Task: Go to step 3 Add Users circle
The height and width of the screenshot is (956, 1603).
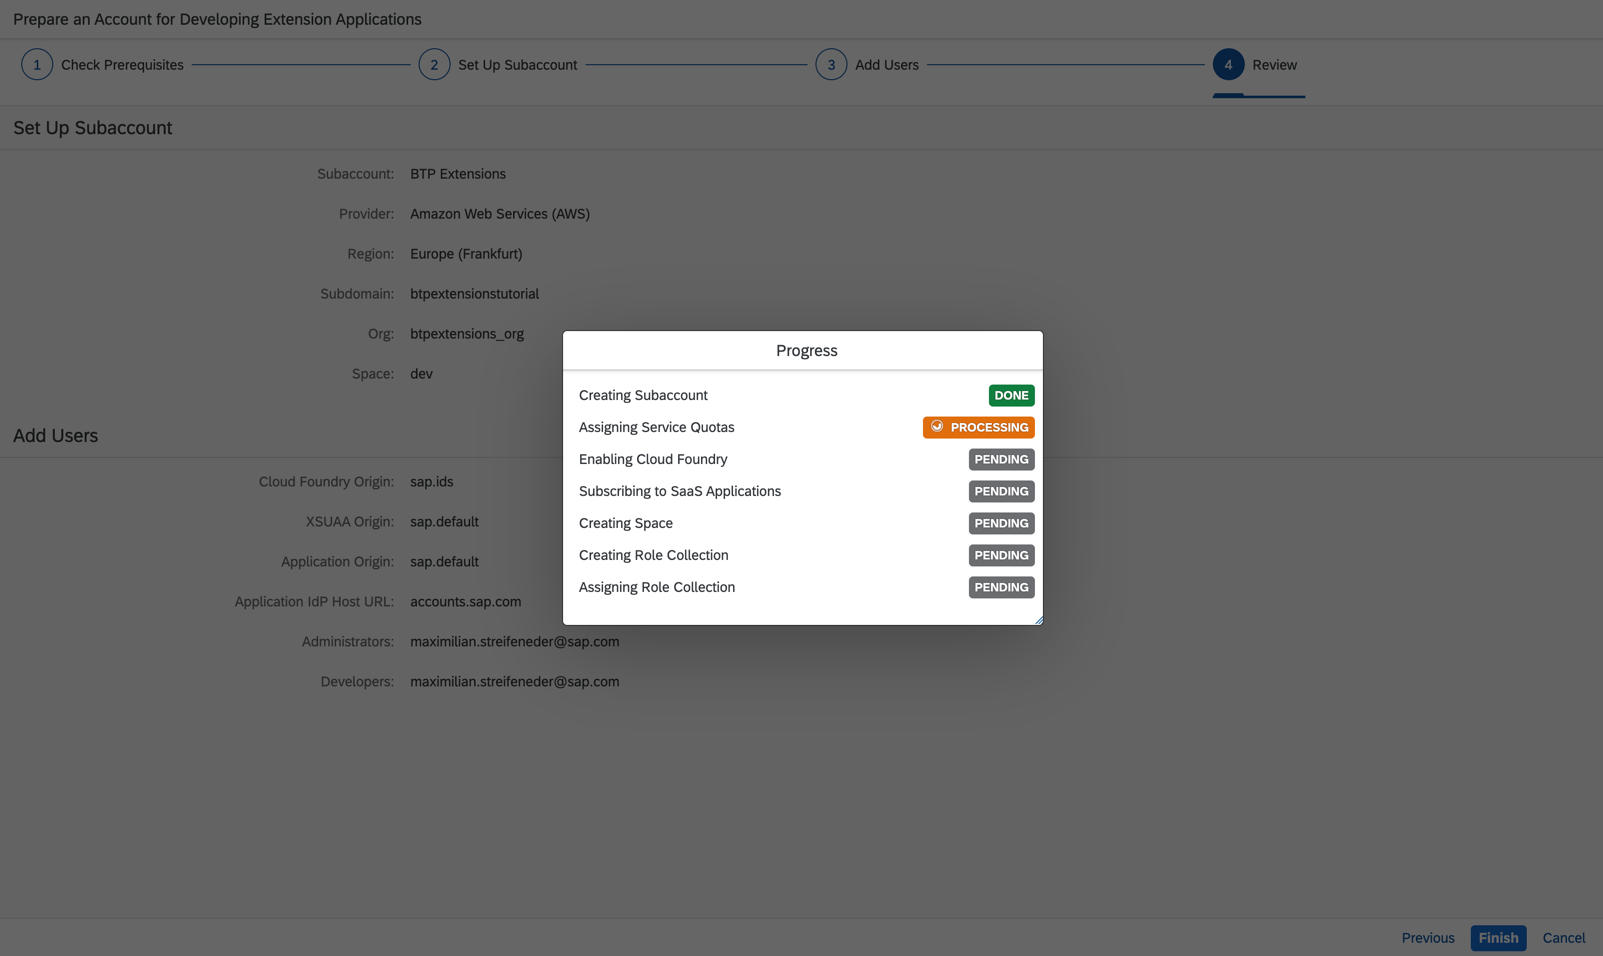Action: (831, 65)
